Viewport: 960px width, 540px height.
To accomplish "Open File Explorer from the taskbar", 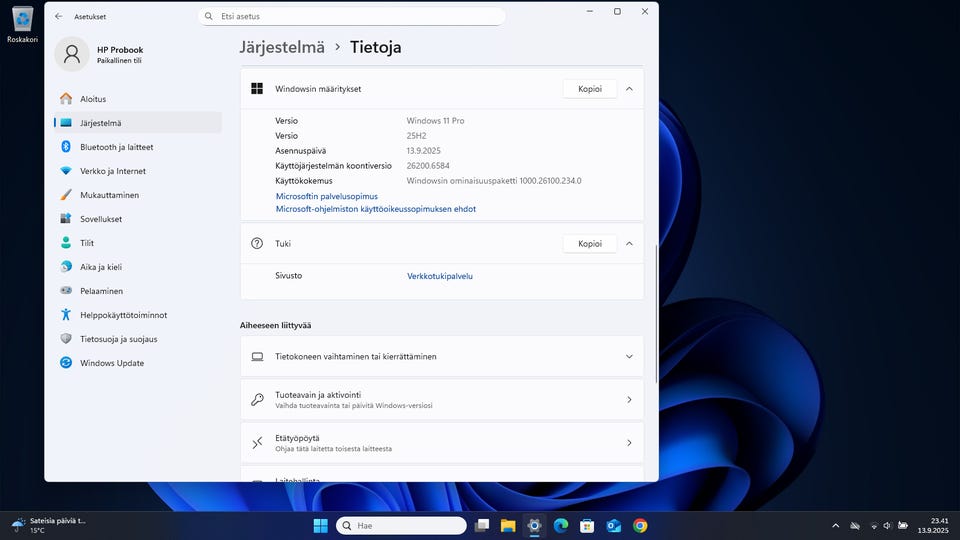I will (x=508, y=525).
